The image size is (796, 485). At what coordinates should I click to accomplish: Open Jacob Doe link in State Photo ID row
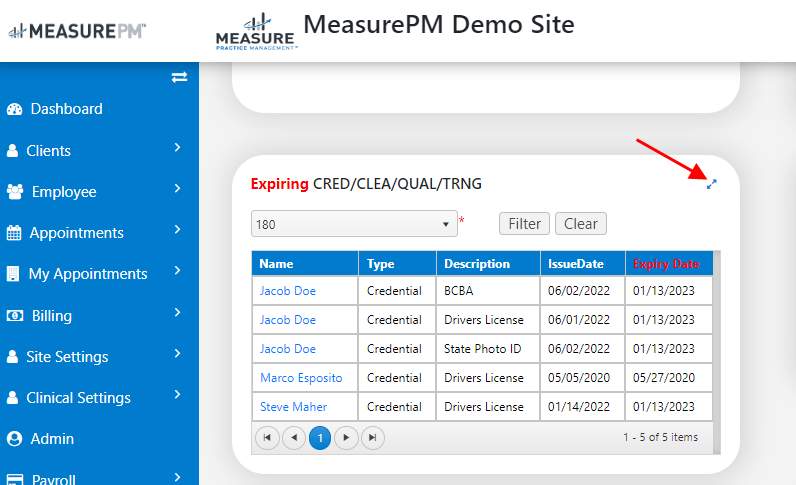pyautogui.click(x=288, y=349)
